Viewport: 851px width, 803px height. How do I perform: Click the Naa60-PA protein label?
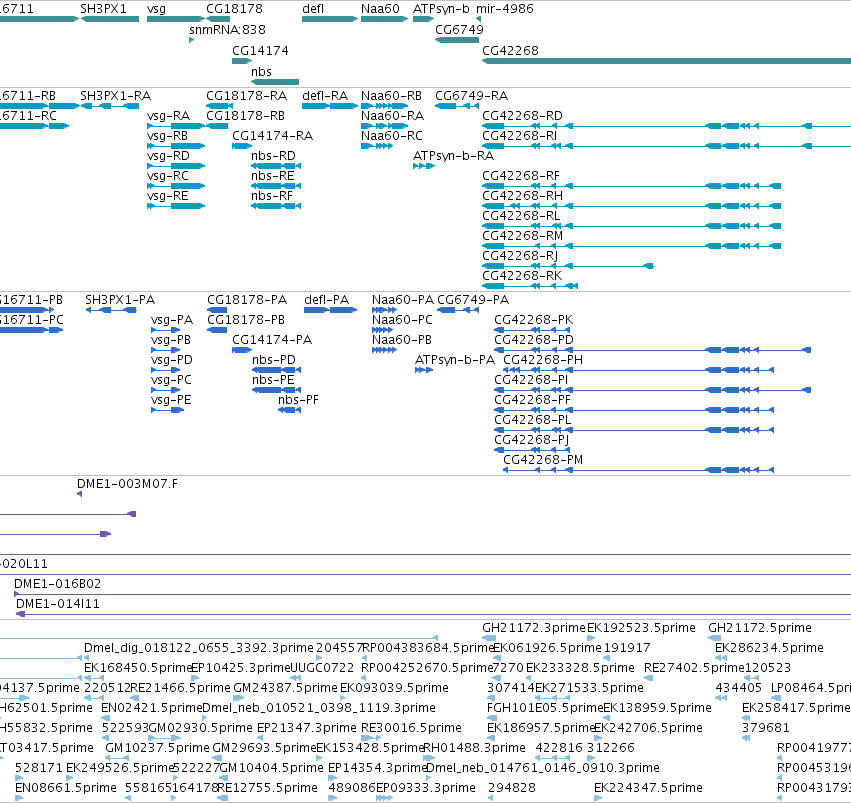[403, 300]
